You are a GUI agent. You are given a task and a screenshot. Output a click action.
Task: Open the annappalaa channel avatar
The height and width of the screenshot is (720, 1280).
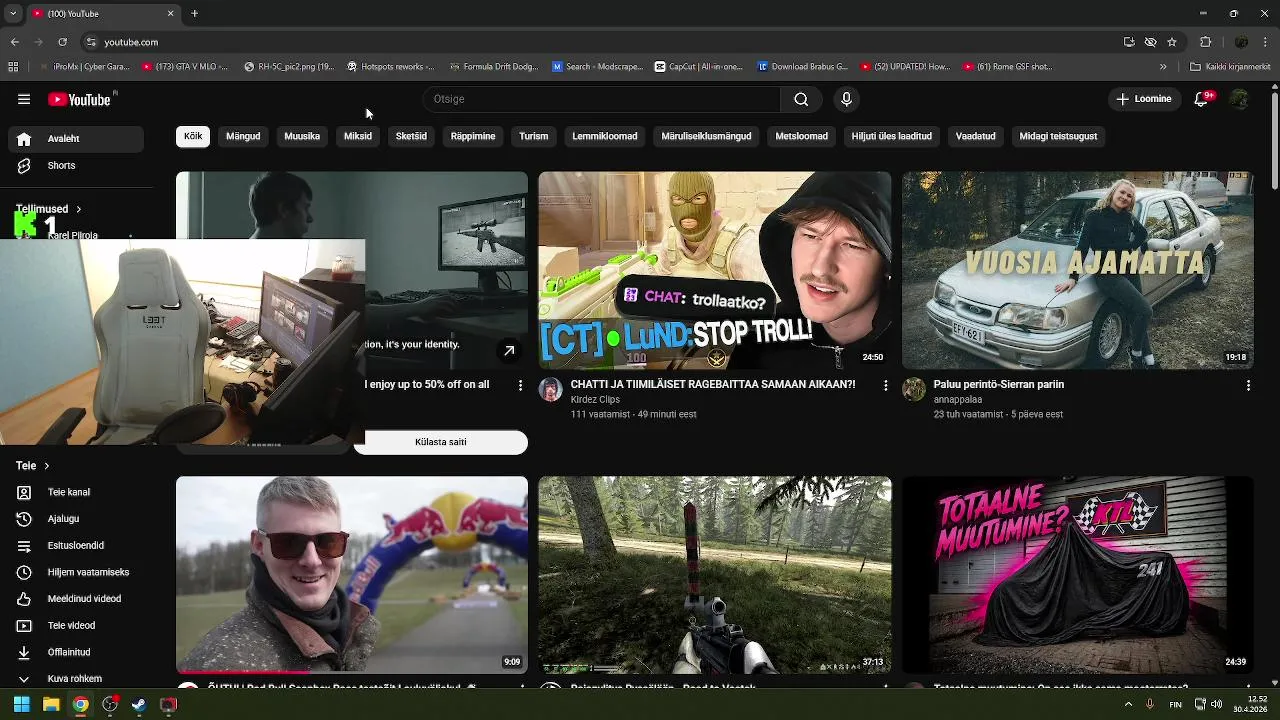[x=914, y=390]
